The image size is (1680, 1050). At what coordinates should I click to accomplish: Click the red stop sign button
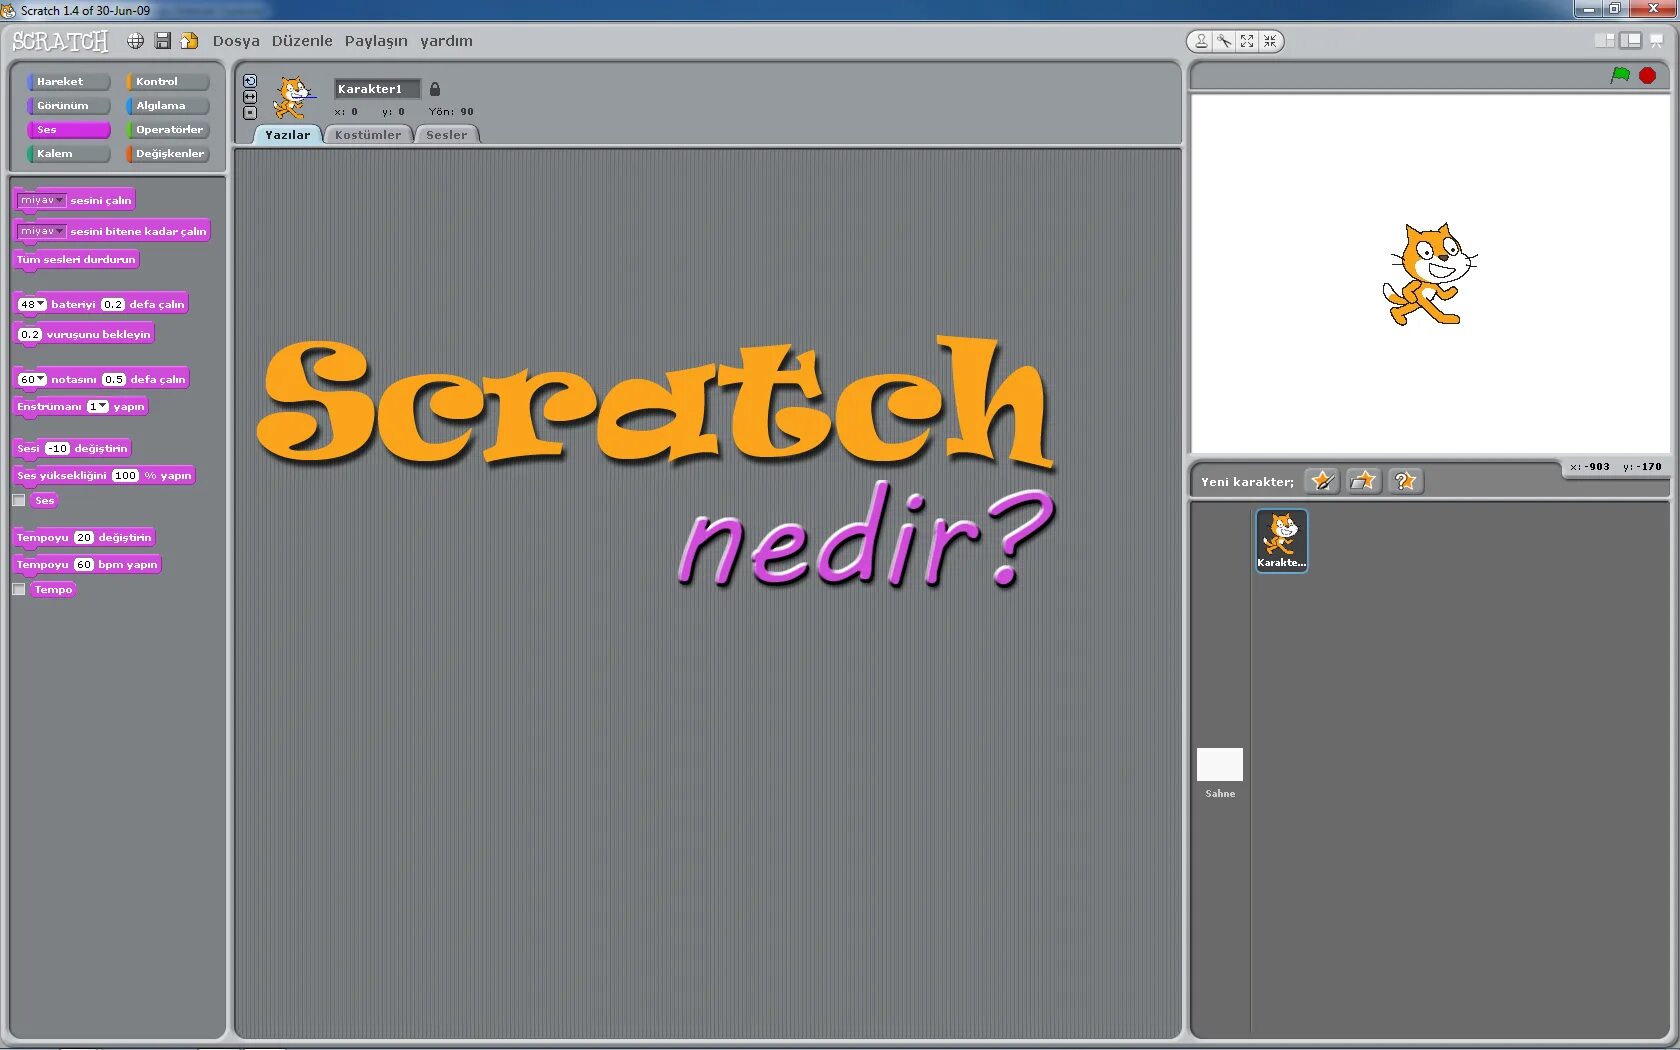click(x=1647, y=75)
